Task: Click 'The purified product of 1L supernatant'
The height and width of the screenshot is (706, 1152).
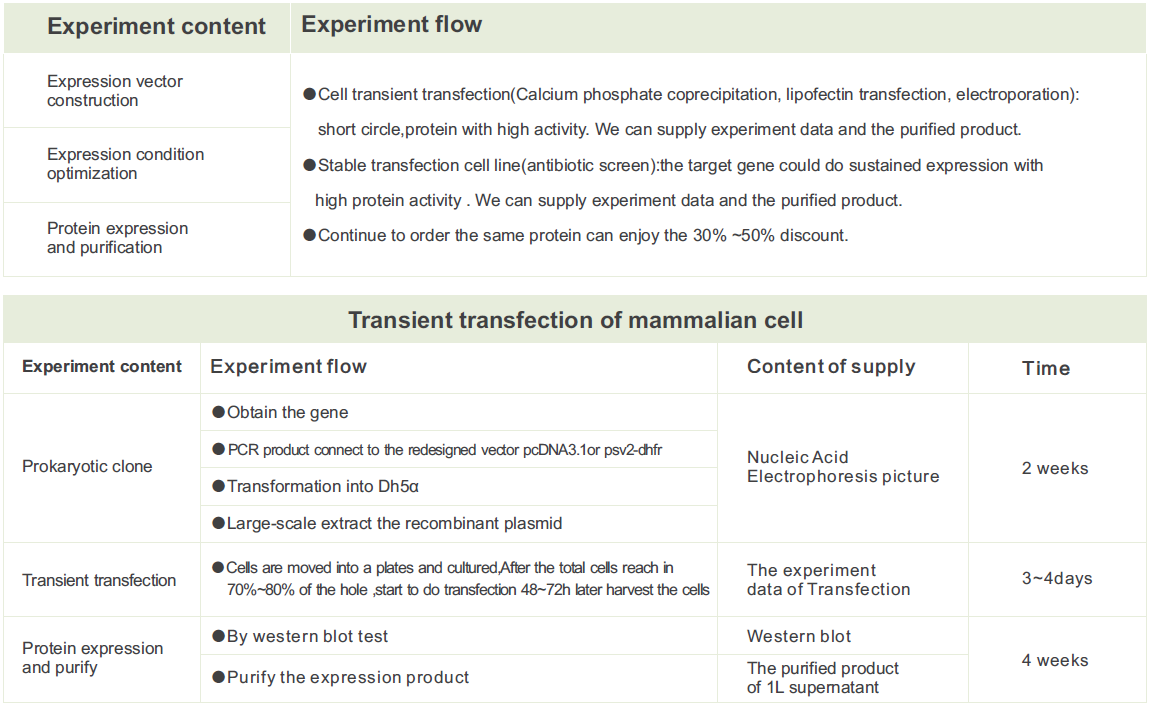Action: point(823,677)
